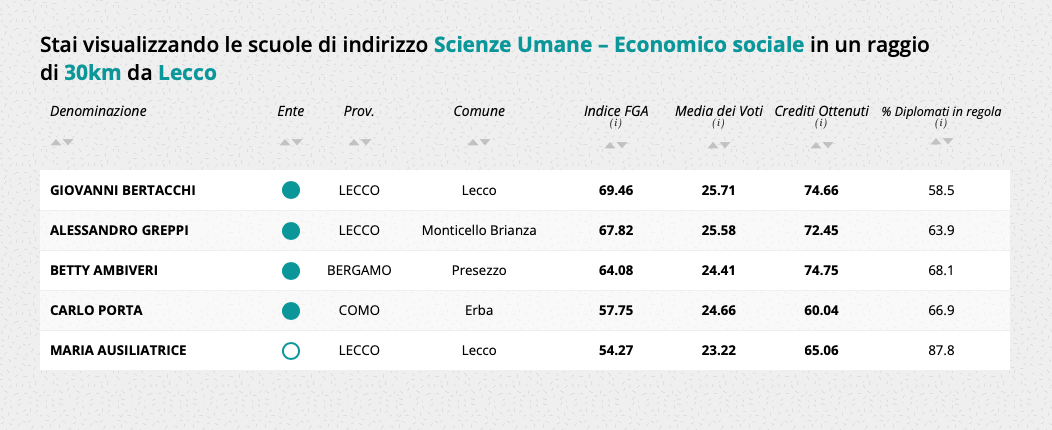The image size is (1052, 430).
Task: Sort the Denominazione column with its arrows
Action: coord(62,143)
